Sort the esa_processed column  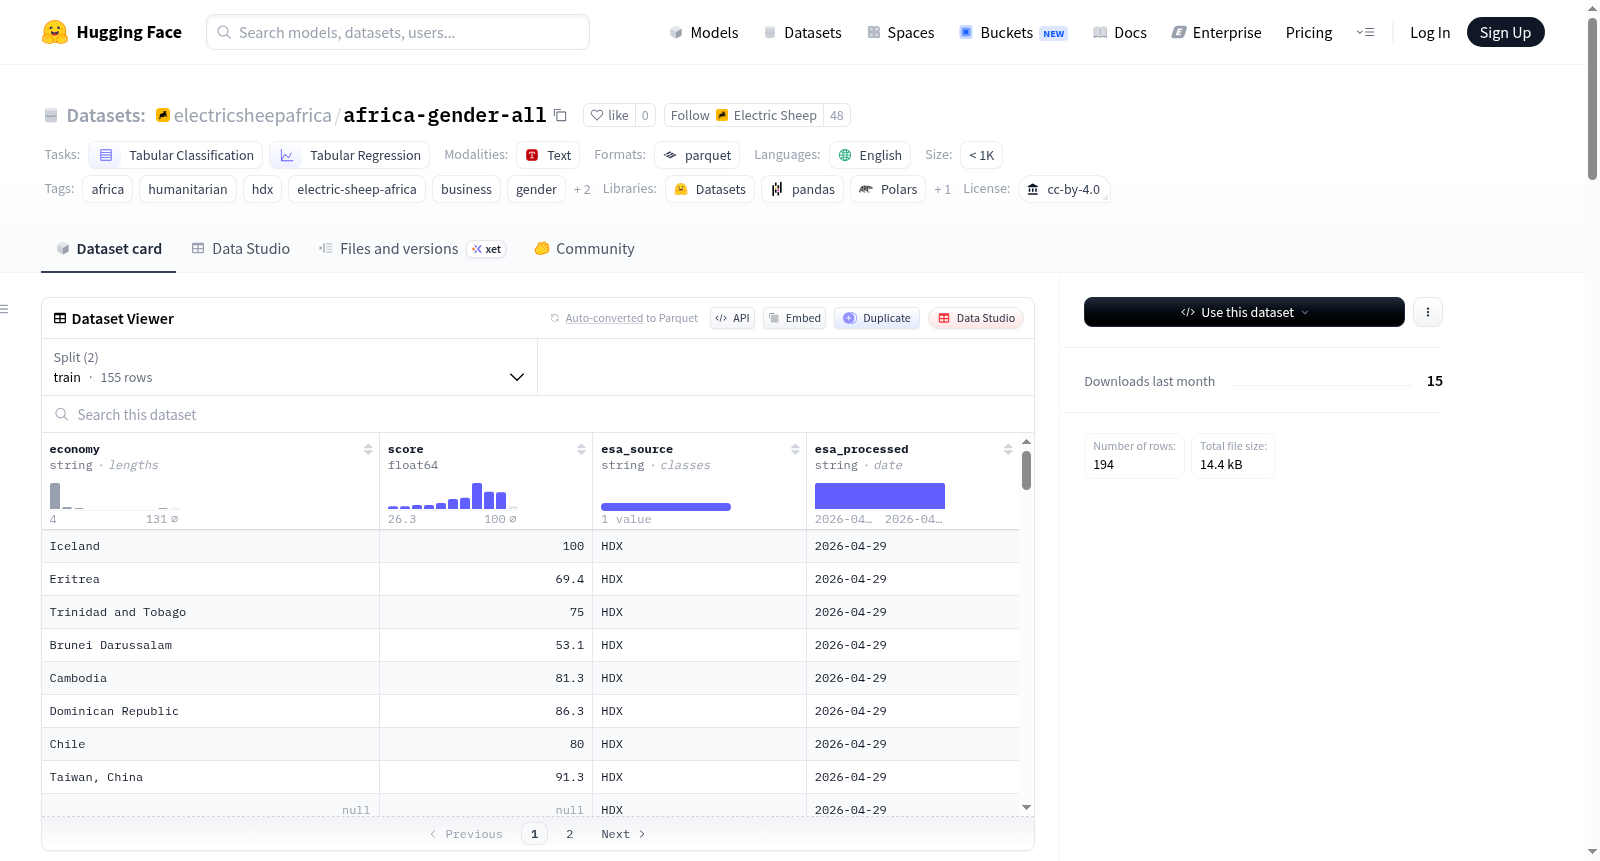[1008, 450]
